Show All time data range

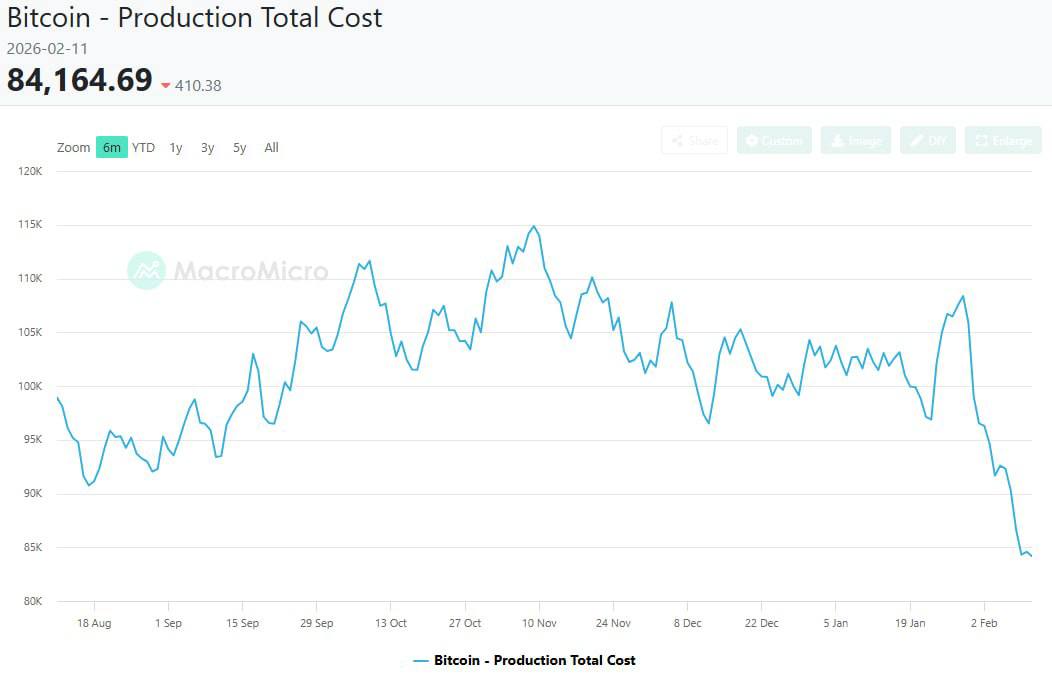(271, 148)
